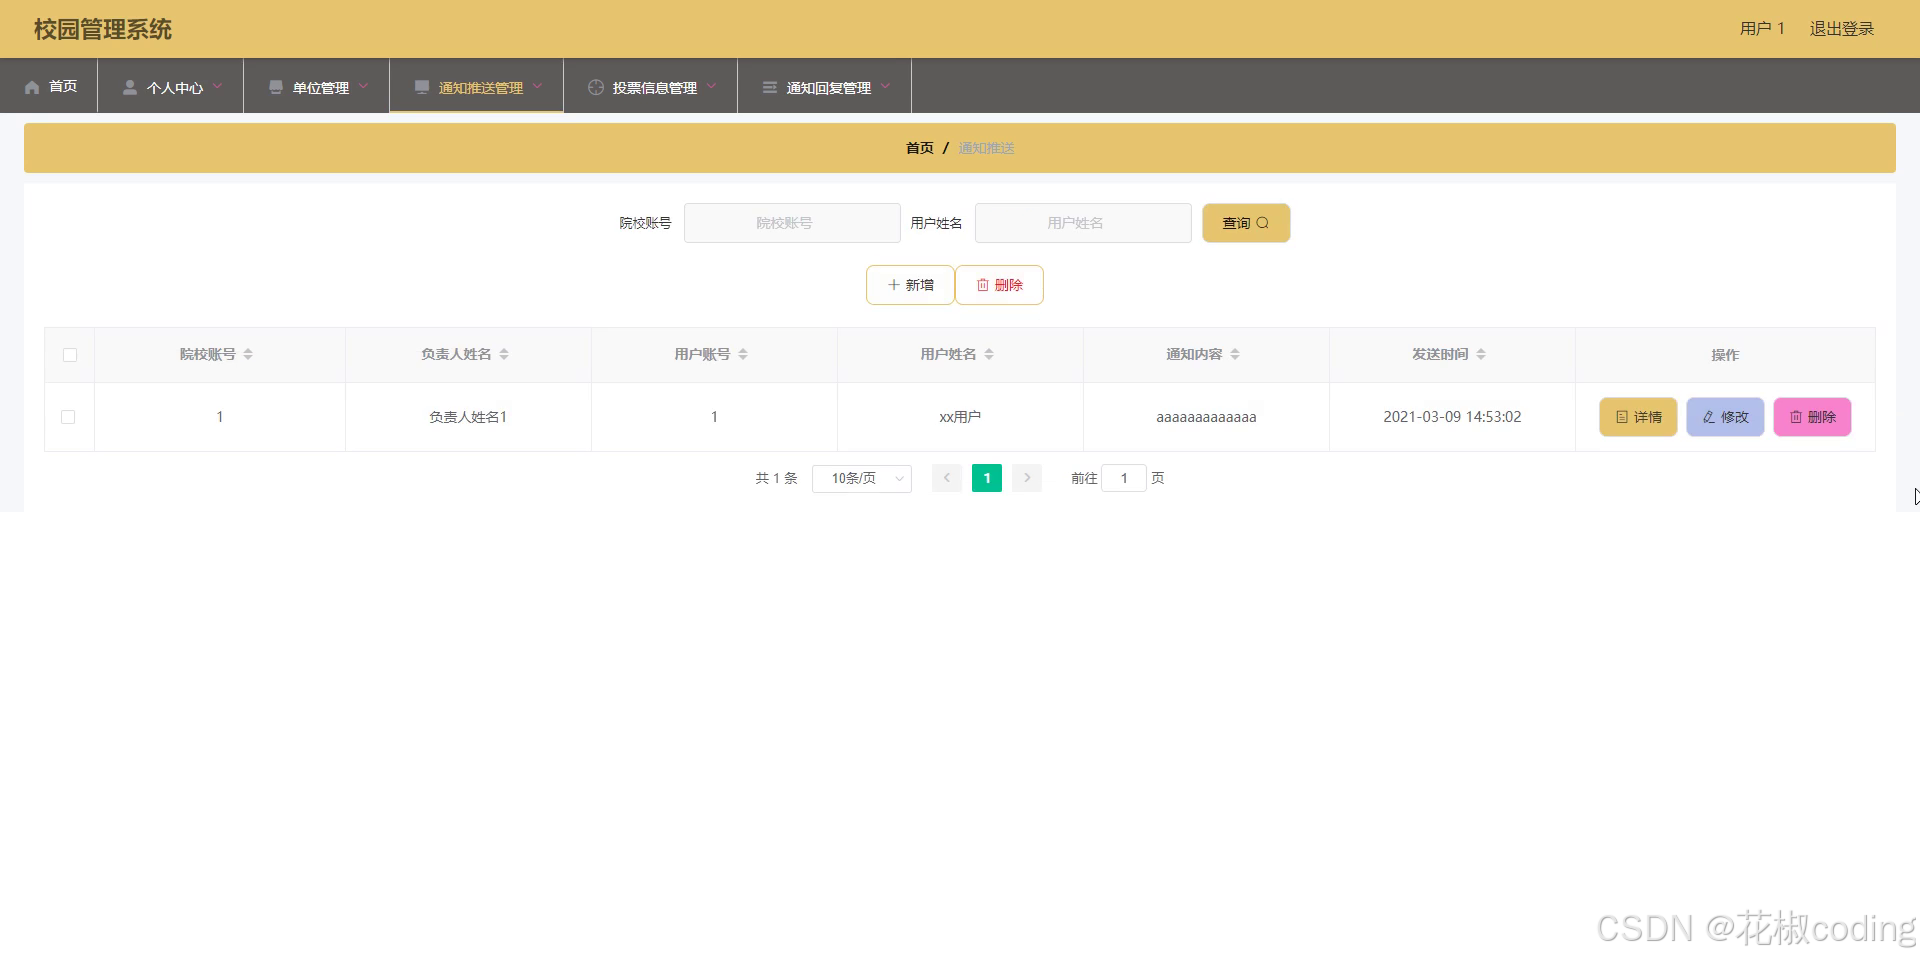Screen dimensions: 1920x960
Task: Click 修改 to edit the row
Action: point(1725,417)
